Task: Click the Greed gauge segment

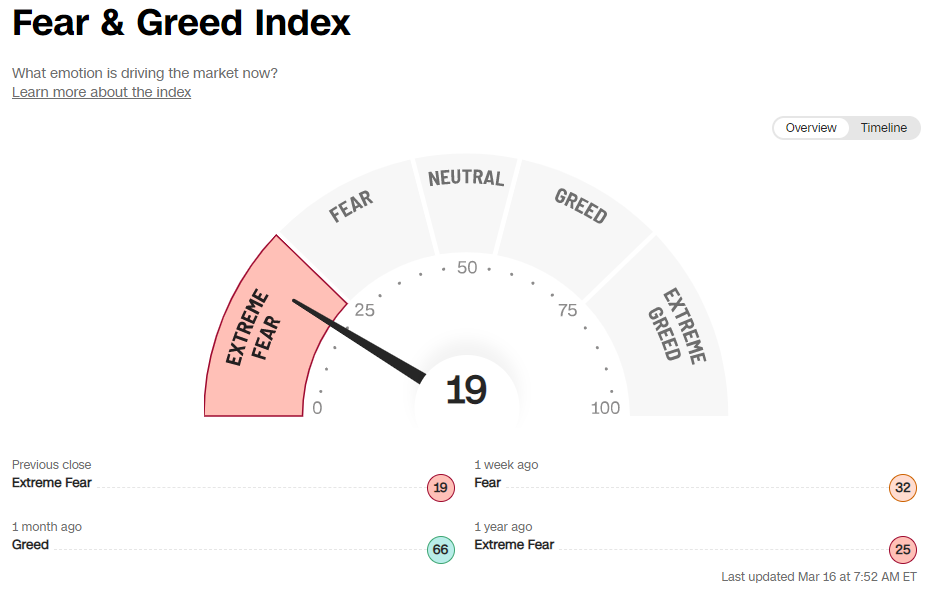Action: coord(580,205)
